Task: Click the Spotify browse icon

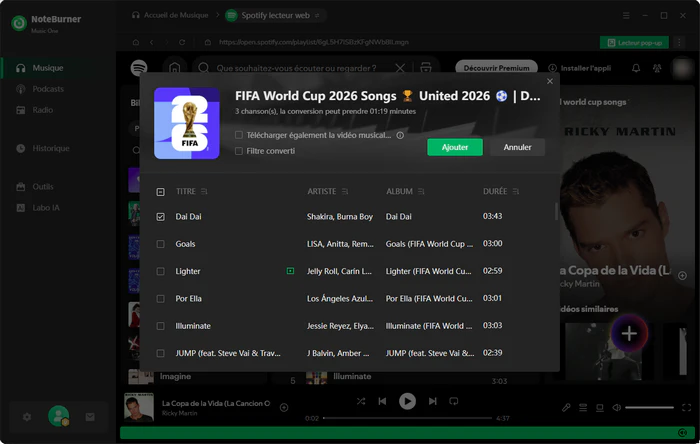Action: click(426, 68)
